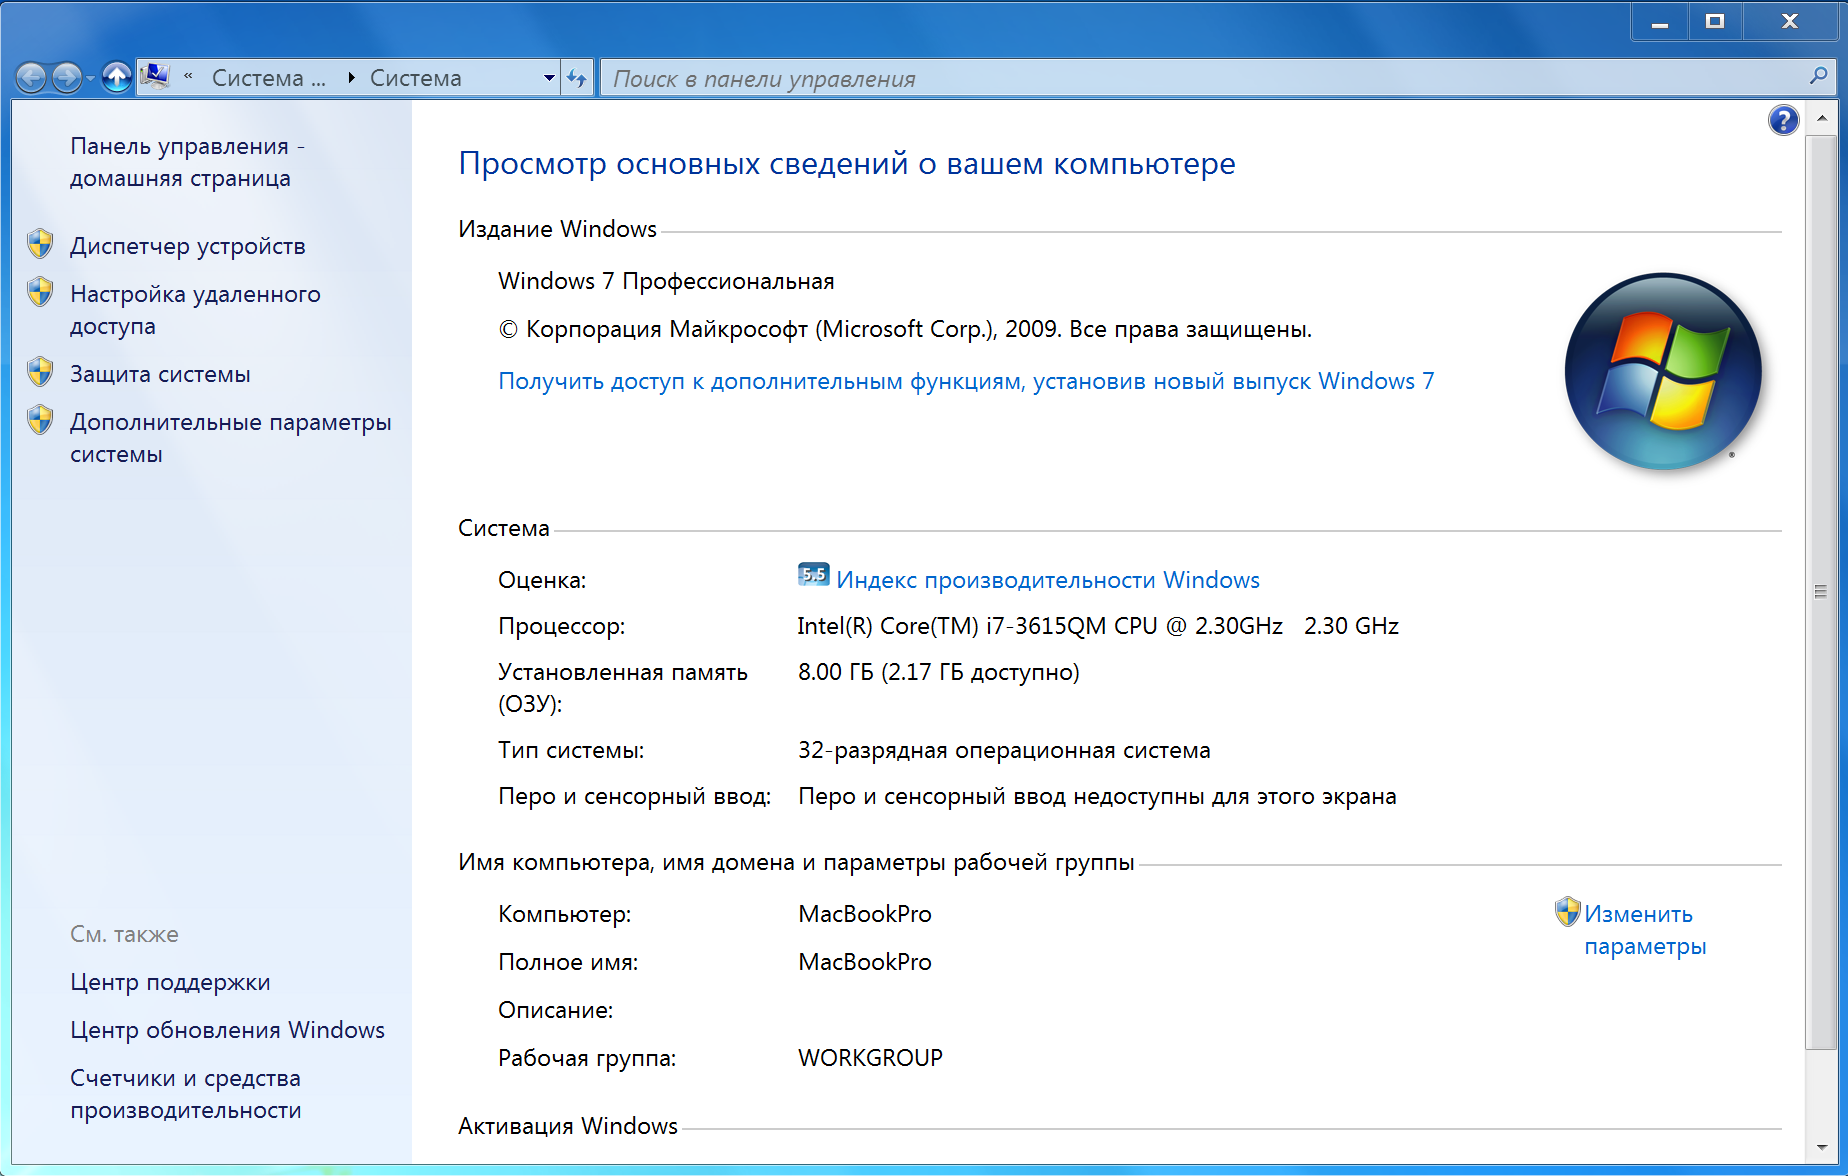The image size is (1848, 1176).
Task: Open Дополнительные параметры системы
Action: click(231, 438)
